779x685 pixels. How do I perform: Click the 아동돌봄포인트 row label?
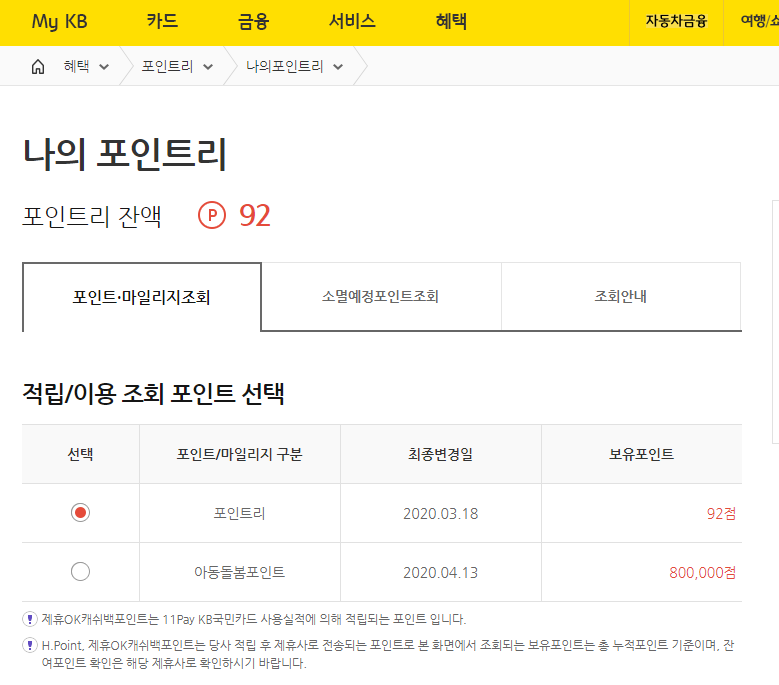point(239,572)
